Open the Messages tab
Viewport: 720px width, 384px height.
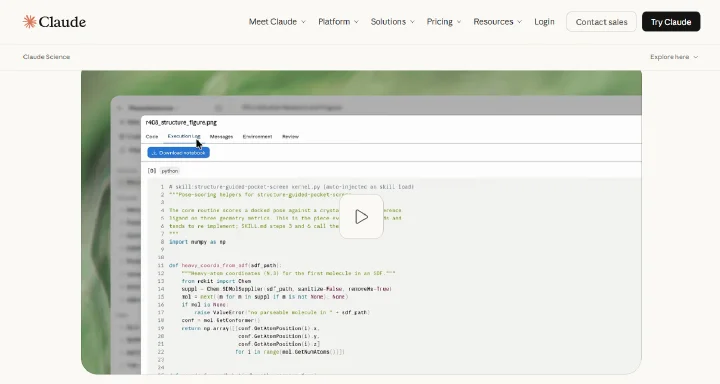point(221,136)
